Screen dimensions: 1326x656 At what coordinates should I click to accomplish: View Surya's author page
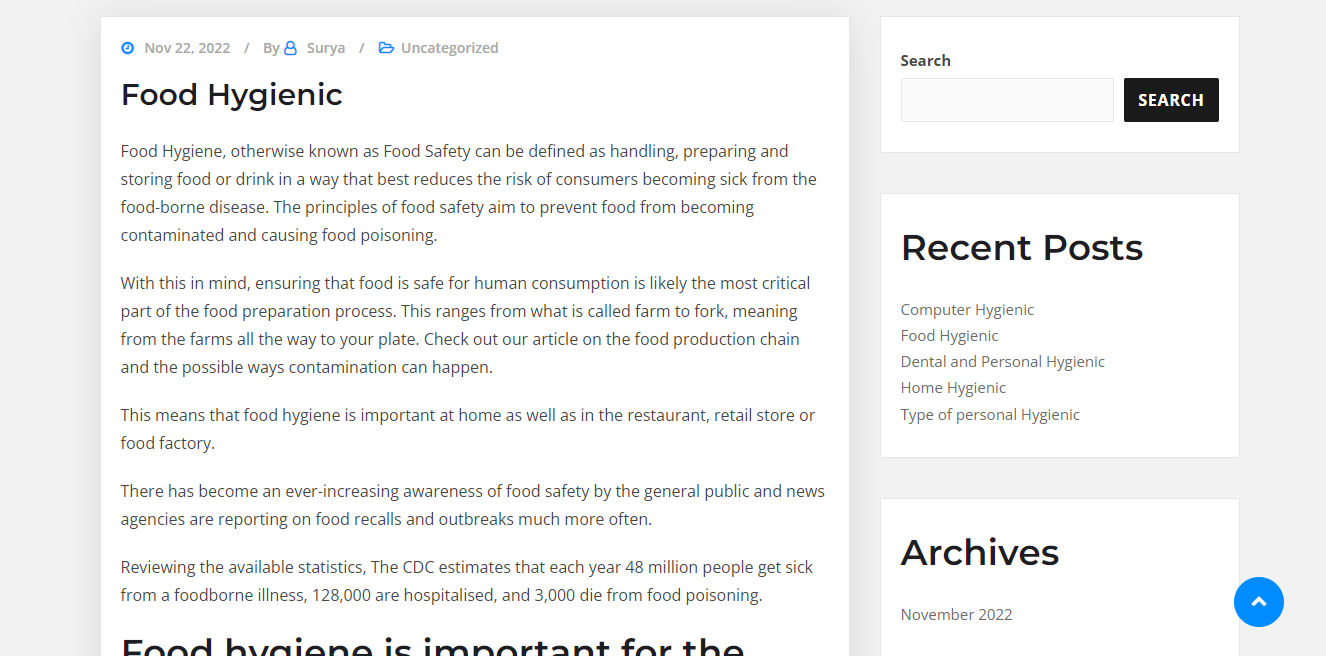325,47
